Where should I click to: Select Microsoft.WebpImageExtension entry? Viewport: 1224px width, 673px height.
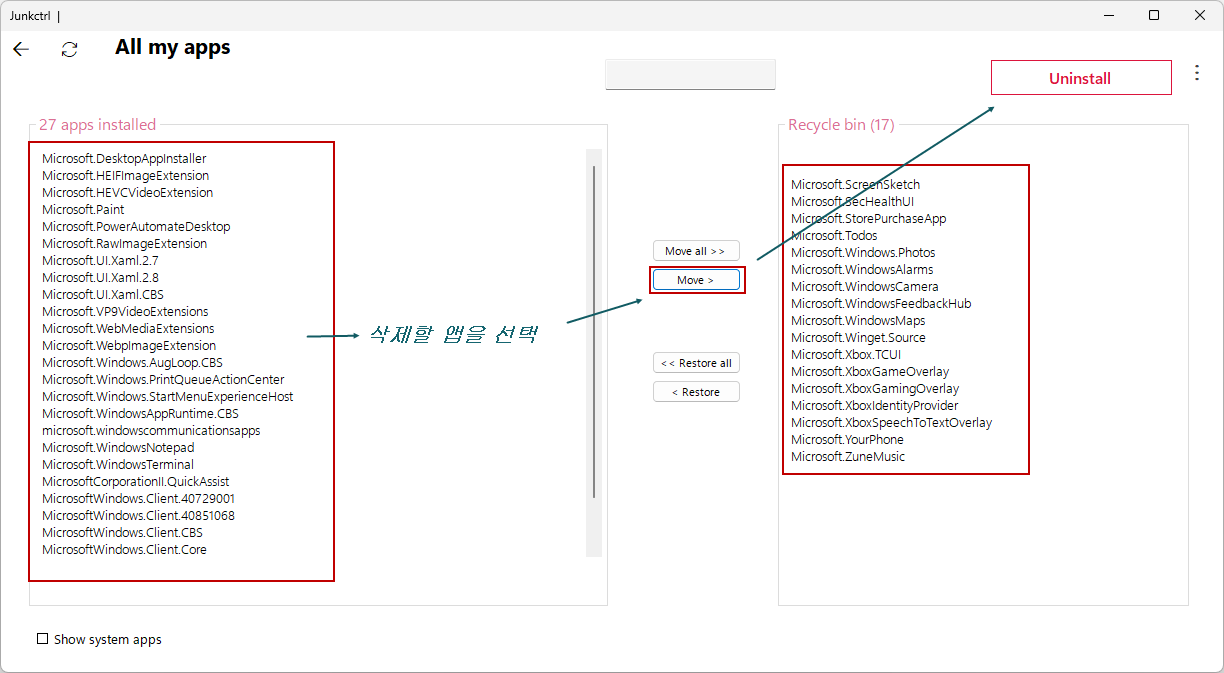point(129,346)
